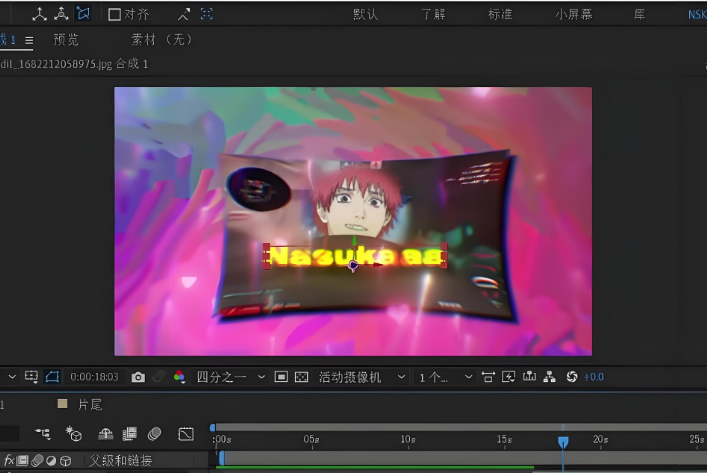Screen dimensions: 707x473
Task: Open the 四分之一 resolution dropdown
Action: (x=230, y=377)
